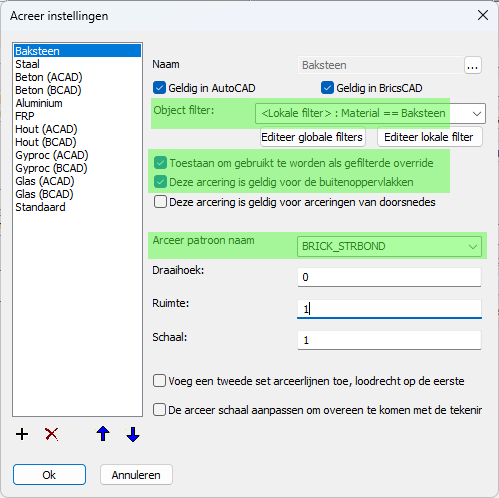The height and width of the screenshot is (498, 499).
Task: Click Editeer globale filters button
Action: [x=313, y=137]
